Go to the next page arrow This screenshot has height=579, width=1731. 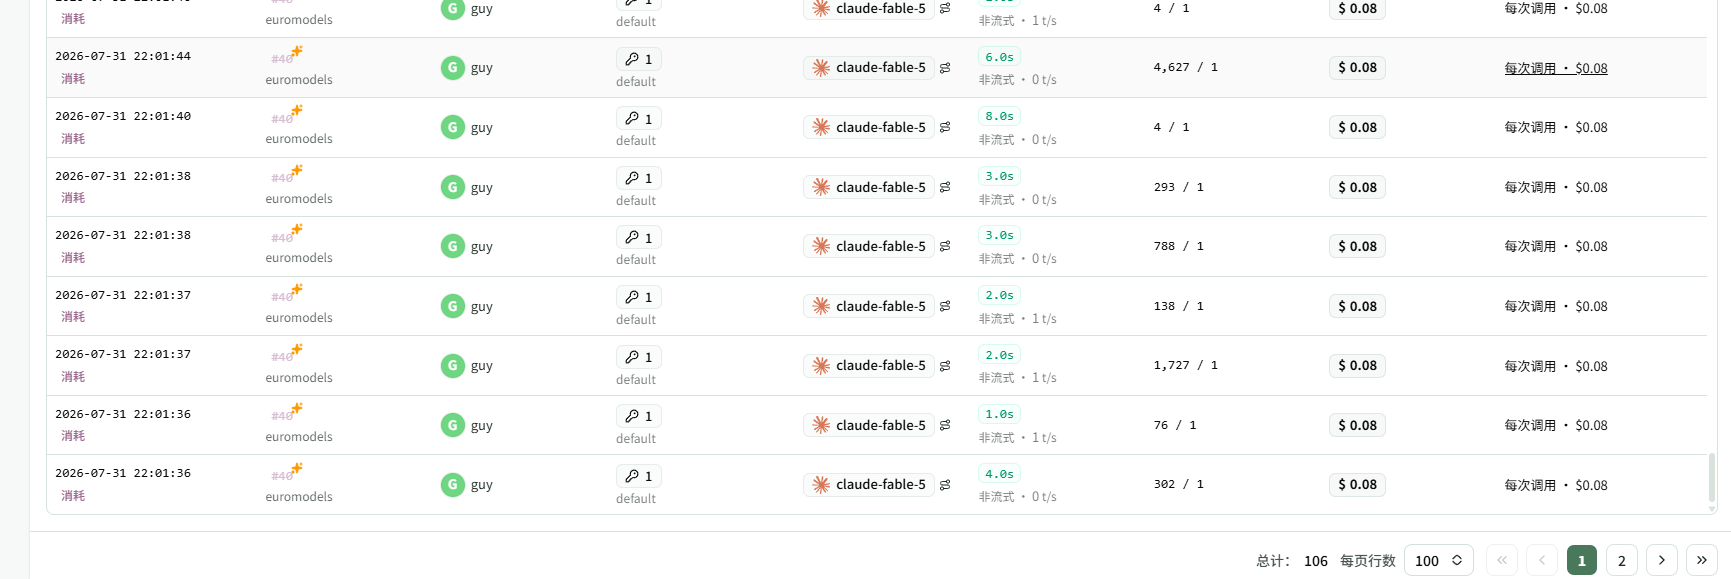(x=1662, y=560)
